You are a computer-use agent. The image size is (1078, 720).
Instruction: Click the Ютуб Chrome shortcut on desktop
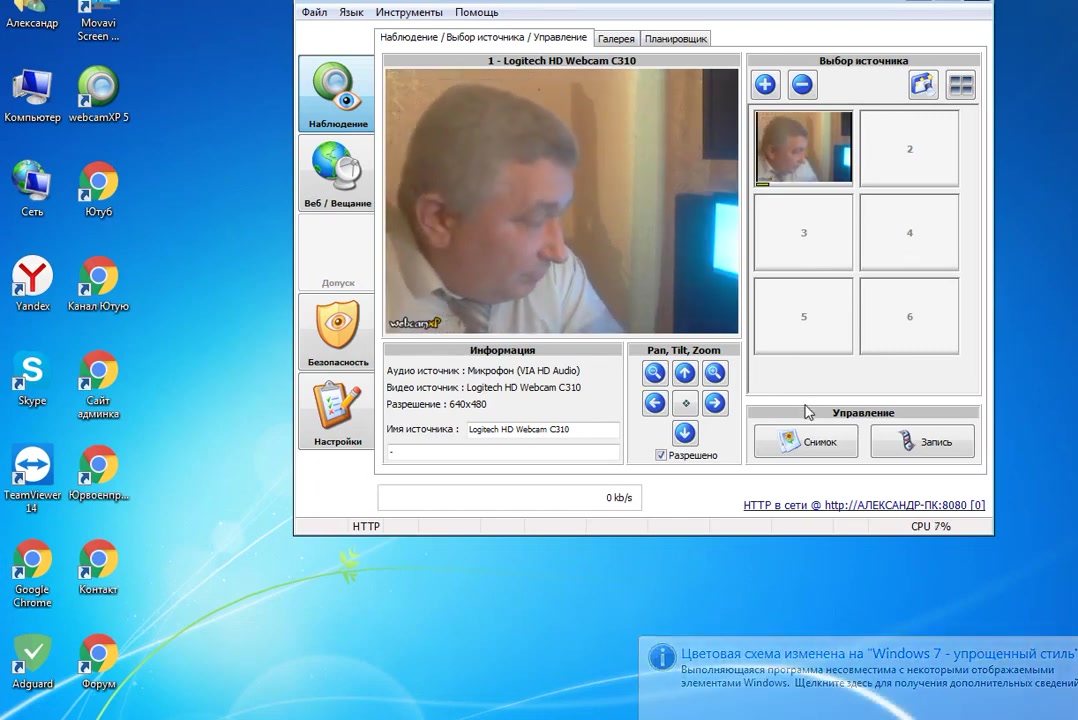pyautogui.click(x=98, y=189)
